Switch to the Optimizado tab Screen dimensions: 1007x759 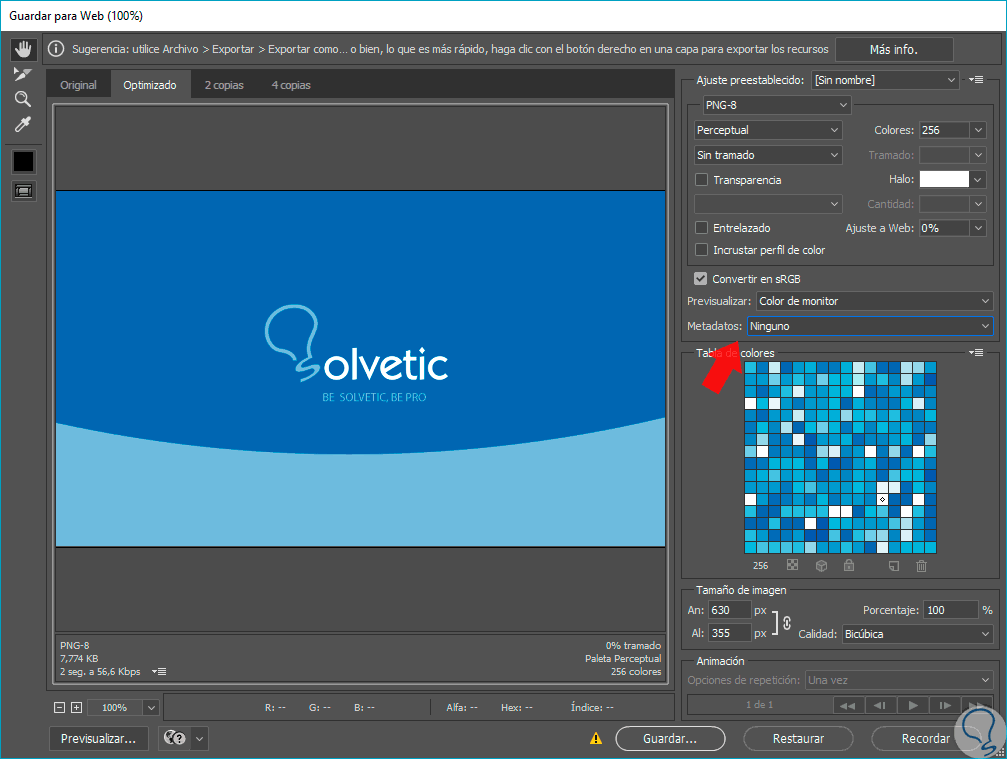point(150,85)
